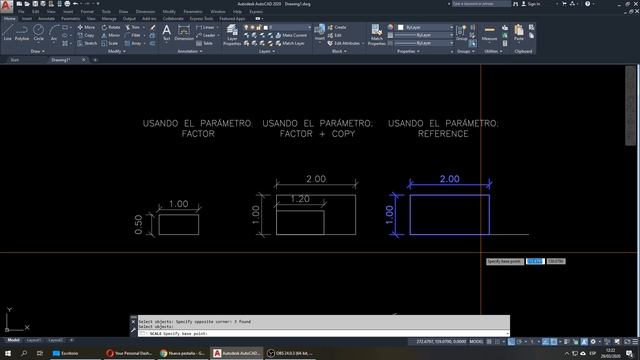The height and width of the screenshot is (360, 640).
Task: Select the Dimension tool
Action: [184, 32]
